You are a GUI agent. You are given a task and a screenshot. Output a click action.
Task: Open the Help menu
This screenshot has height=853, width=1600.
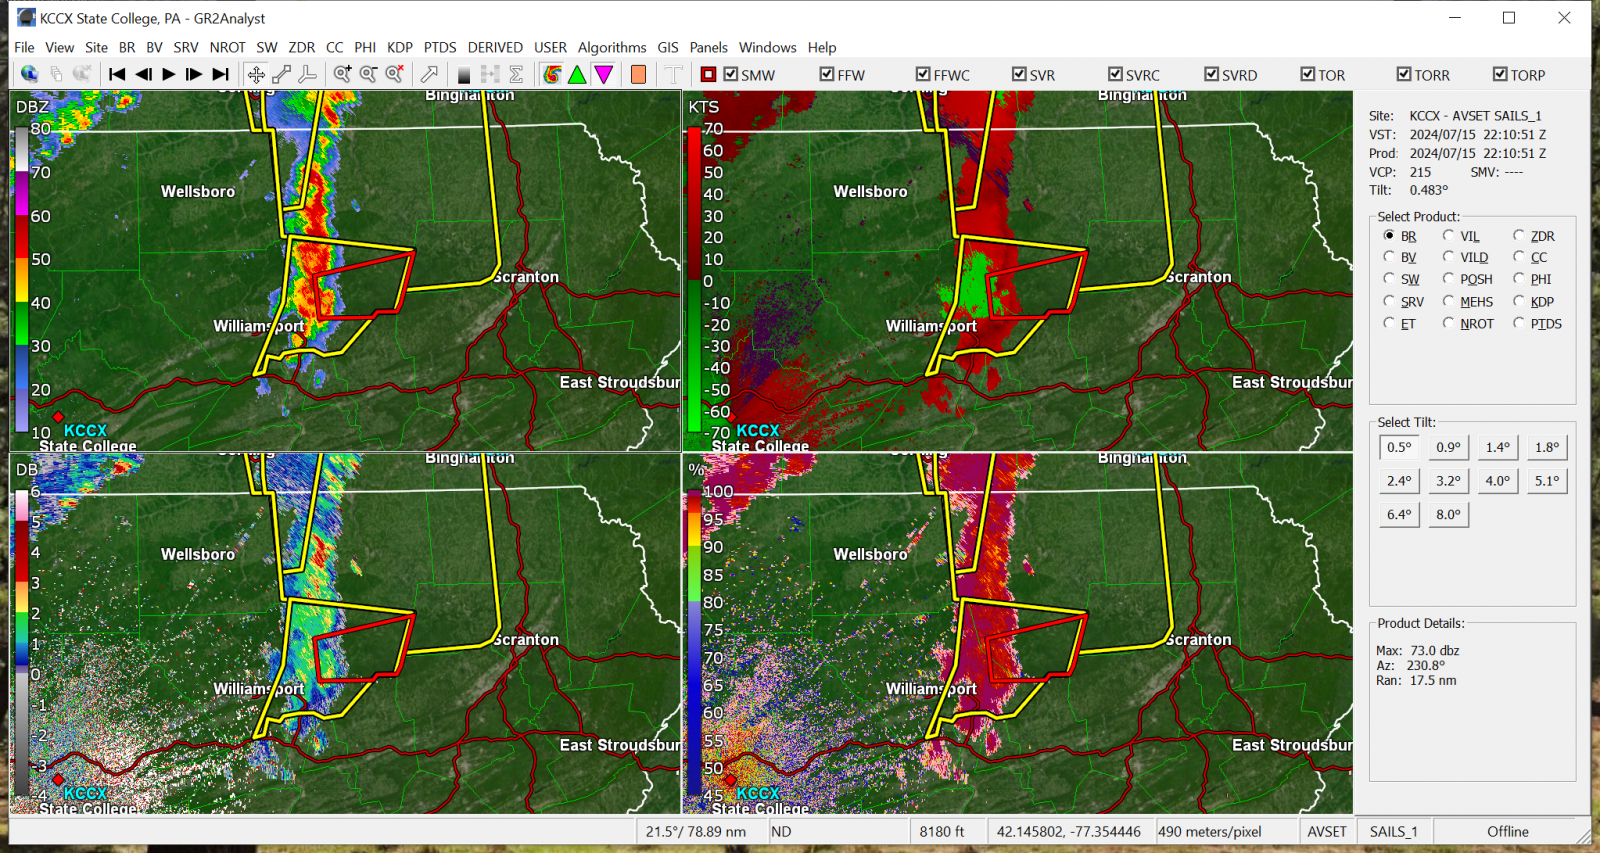click(822, 47)
